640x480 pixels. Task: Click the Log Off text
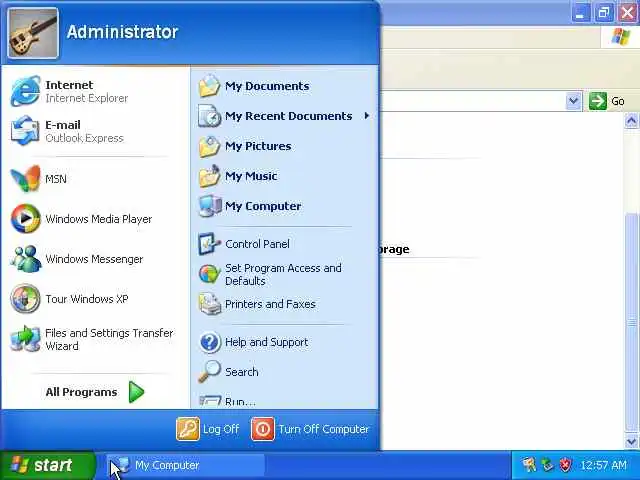click(x=221, y=429)
